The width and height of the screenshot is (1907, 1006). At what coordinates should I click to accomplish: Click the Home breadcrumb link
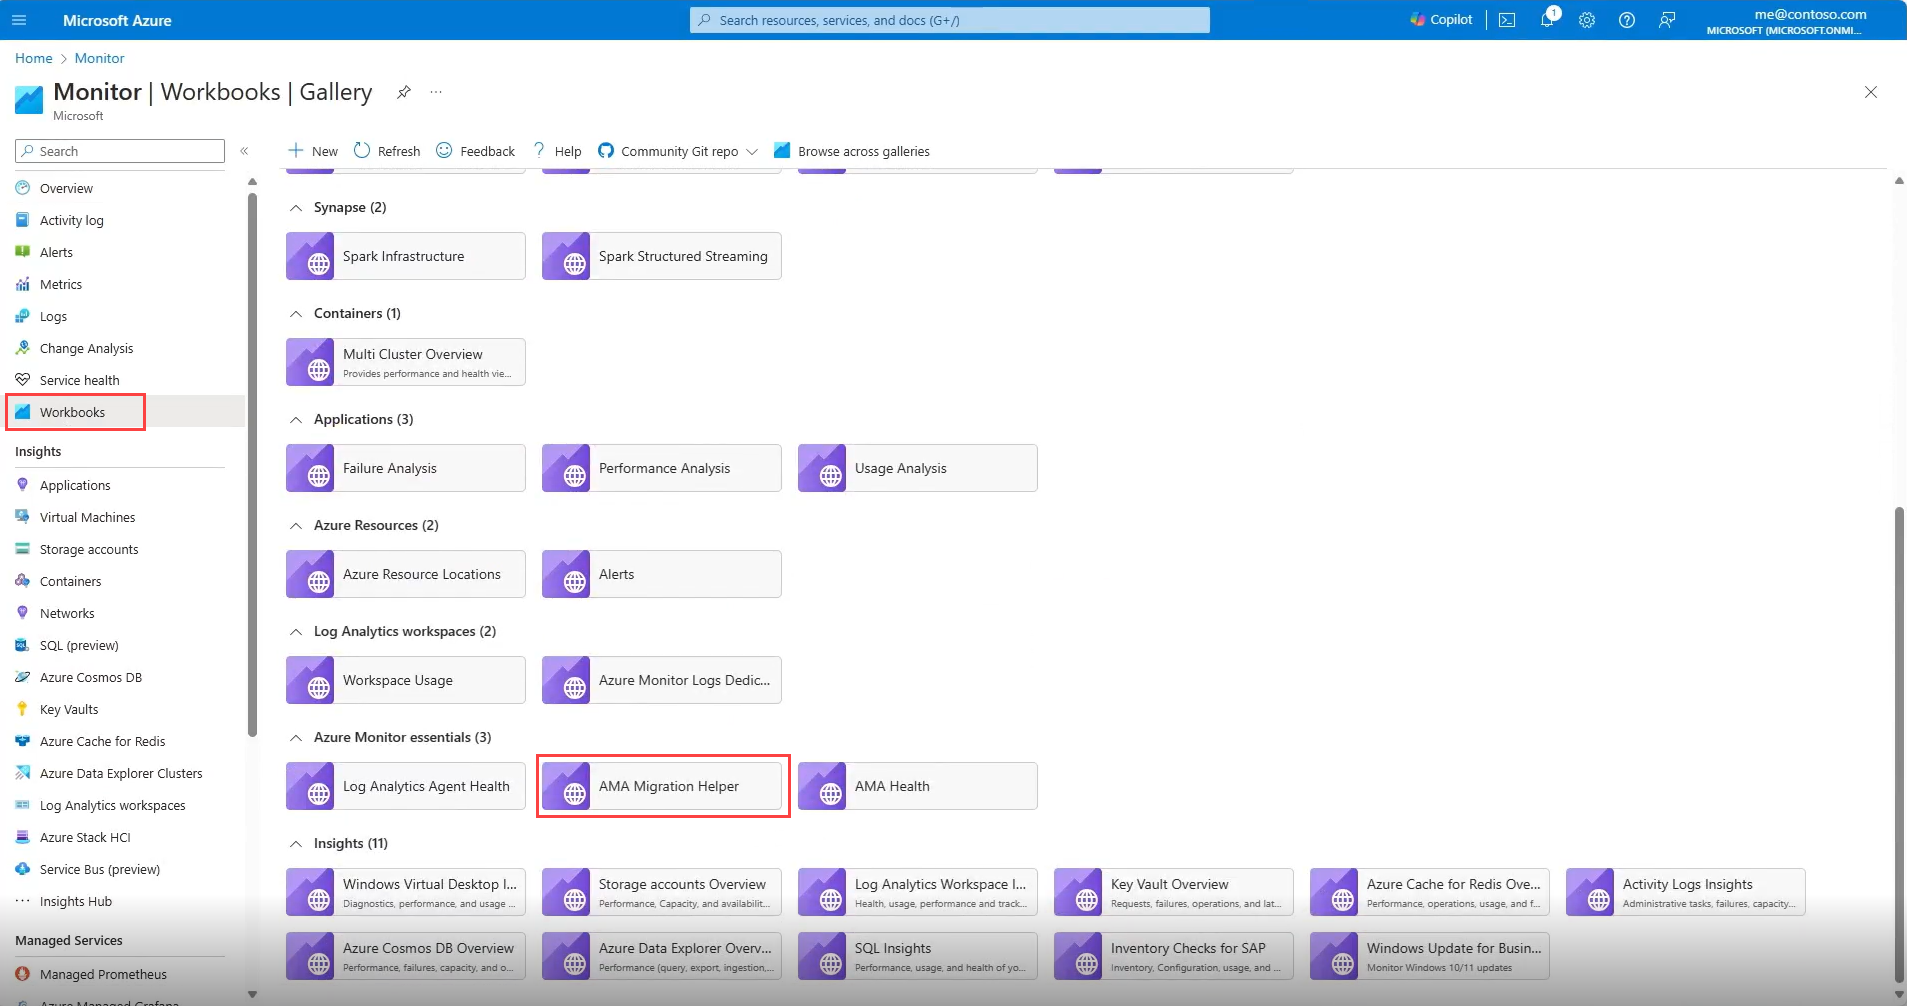[34, 58]
